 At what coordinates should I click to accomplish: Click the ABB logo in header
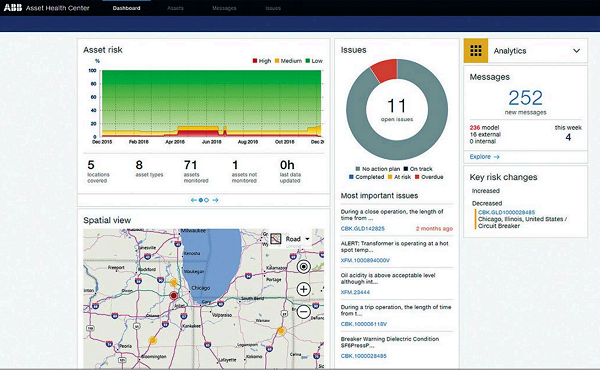pos(13,8)
